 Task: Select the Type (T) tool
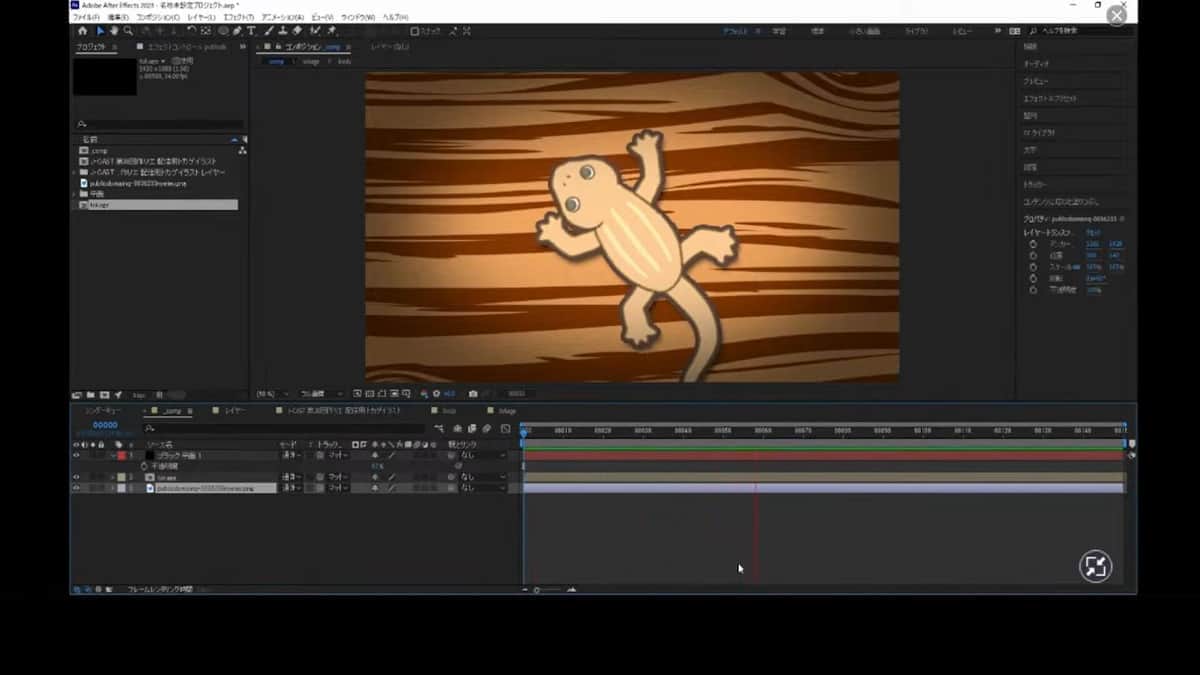point(250,31)
